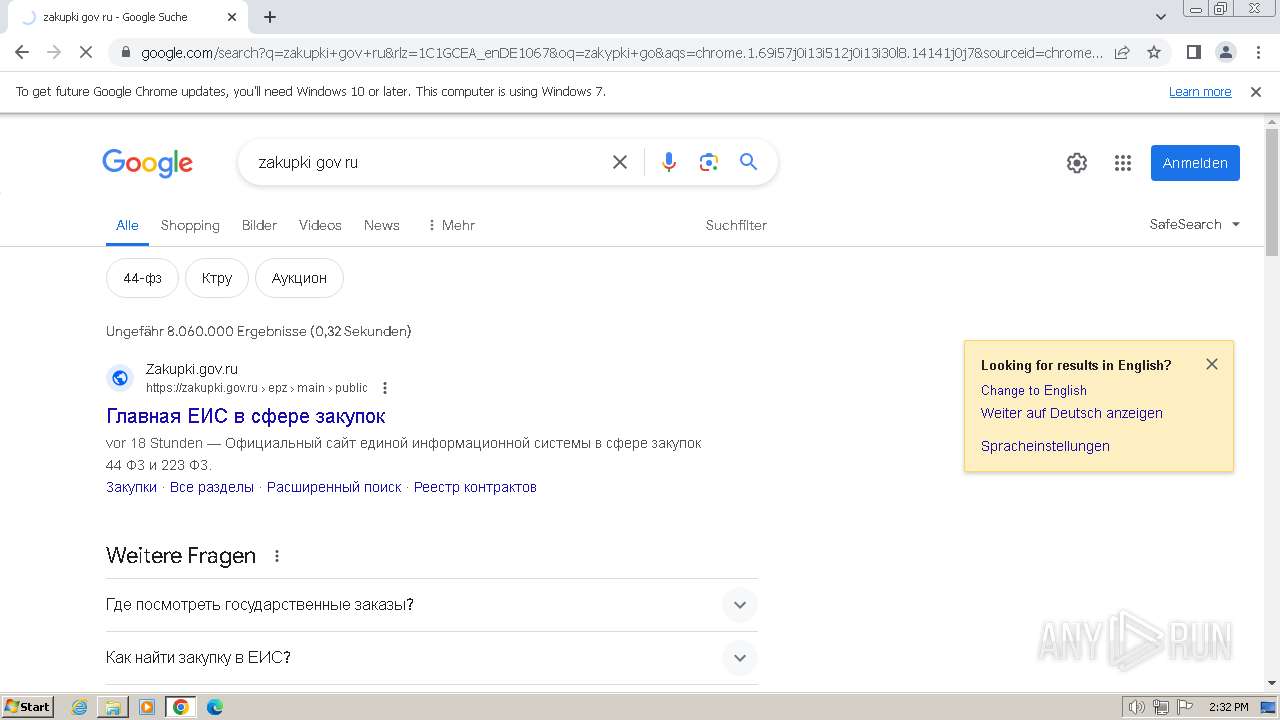This screenshot has width=1280, height=720.
Task: Click the Google logo
Action: (147, 163)
